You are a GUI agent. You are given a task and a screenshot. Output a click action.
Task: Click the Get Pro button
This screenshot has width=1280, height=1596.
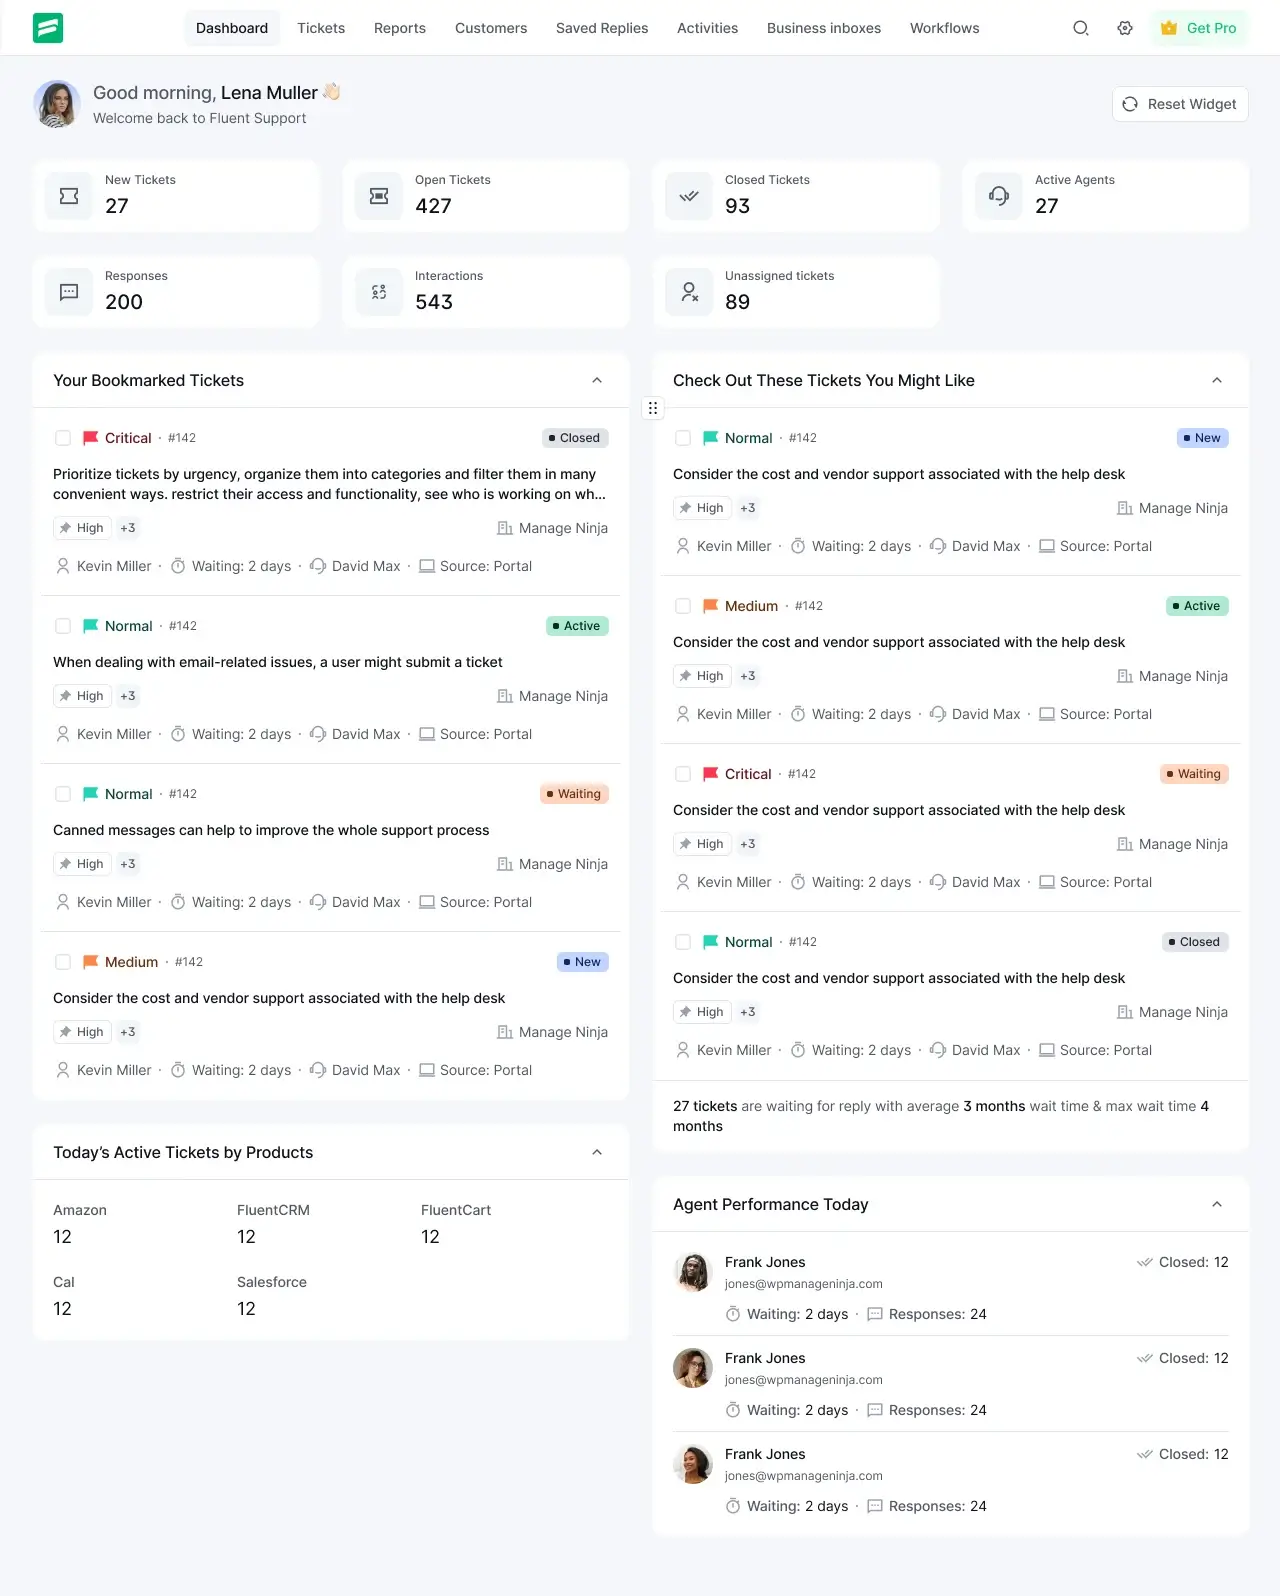click(1199, 28)
